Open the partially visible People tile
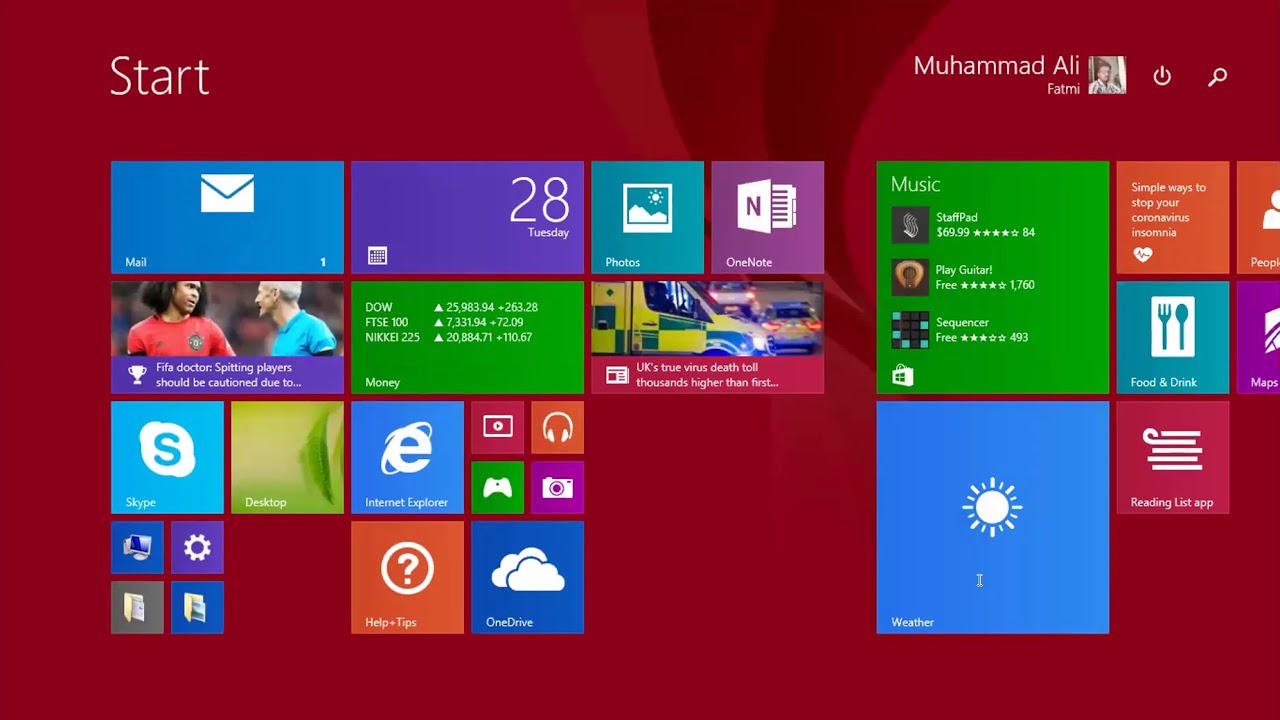The height and width of the screenshot is (720, 1280). coord(1258,217)
